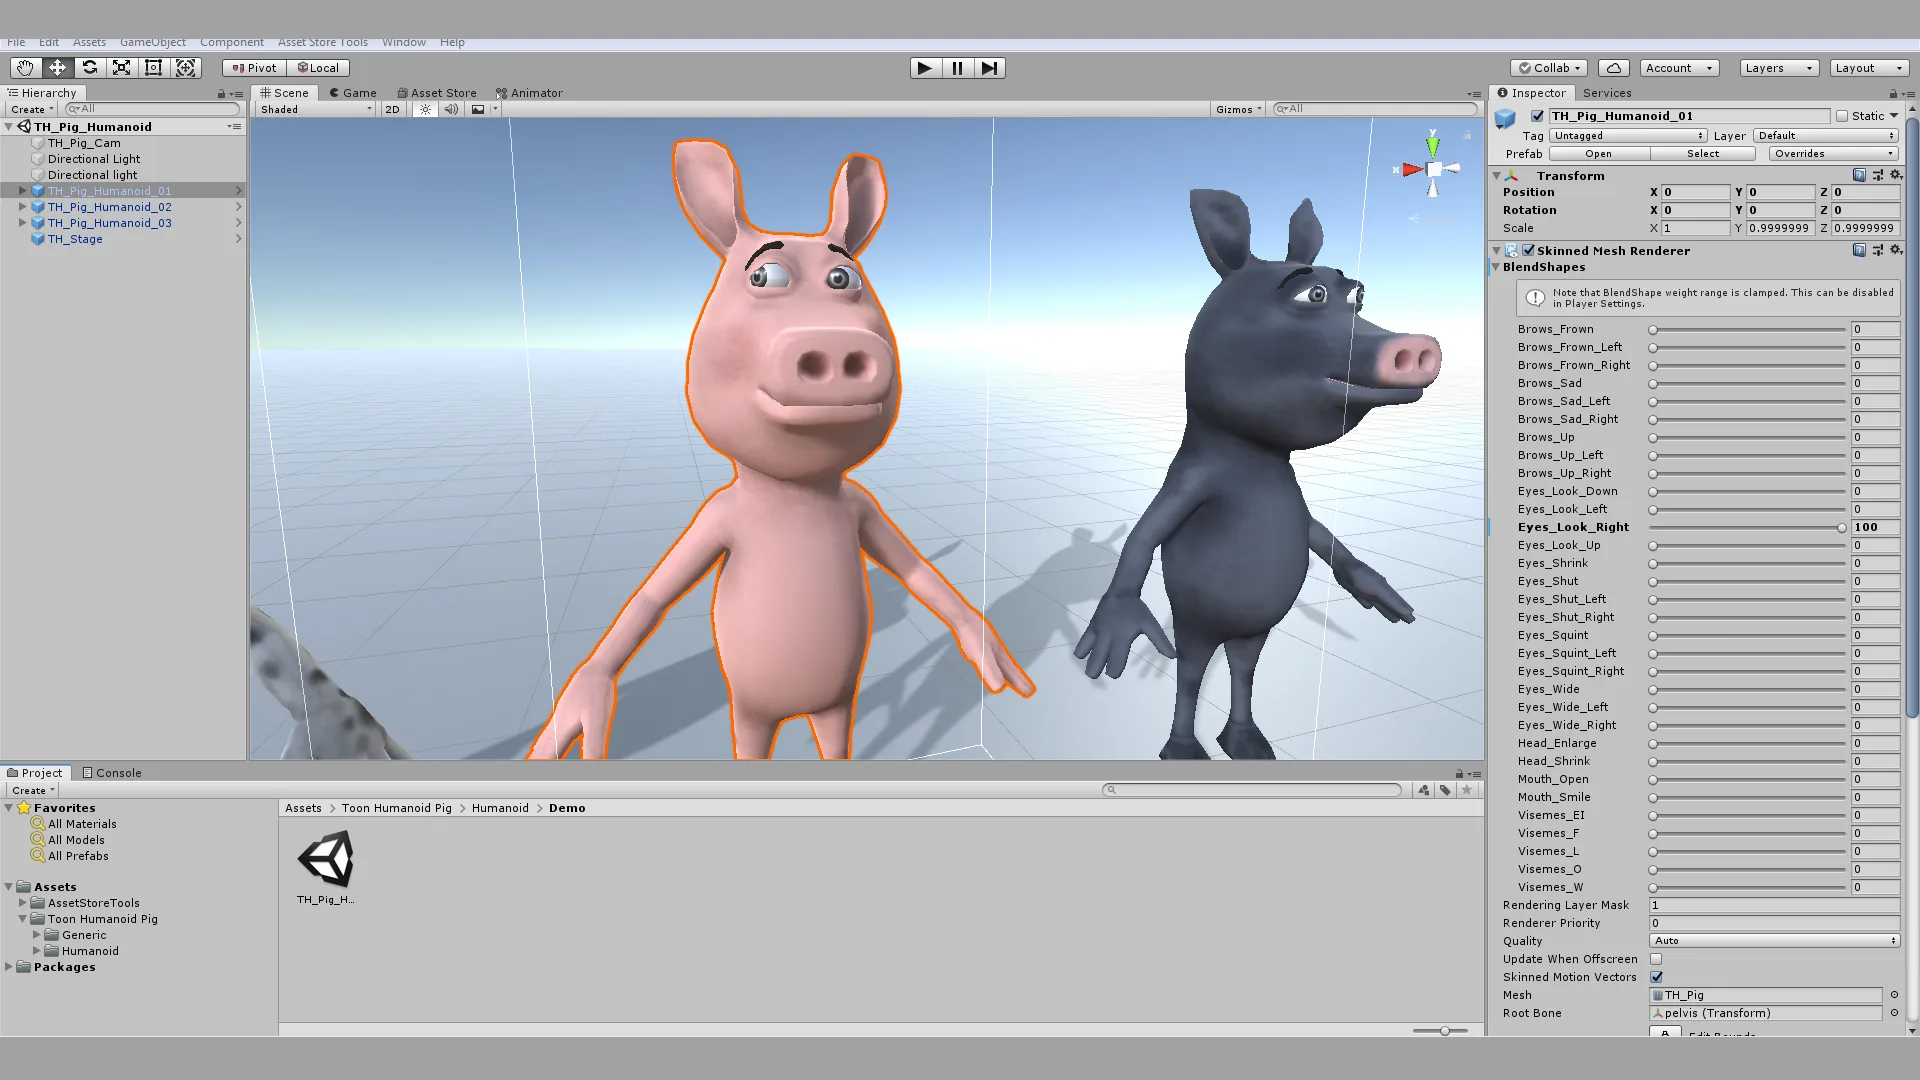Click search by type icon in Project
Image resolution: width=1920 pixels, height=1080 pixels.
[x=1423, y=790]
